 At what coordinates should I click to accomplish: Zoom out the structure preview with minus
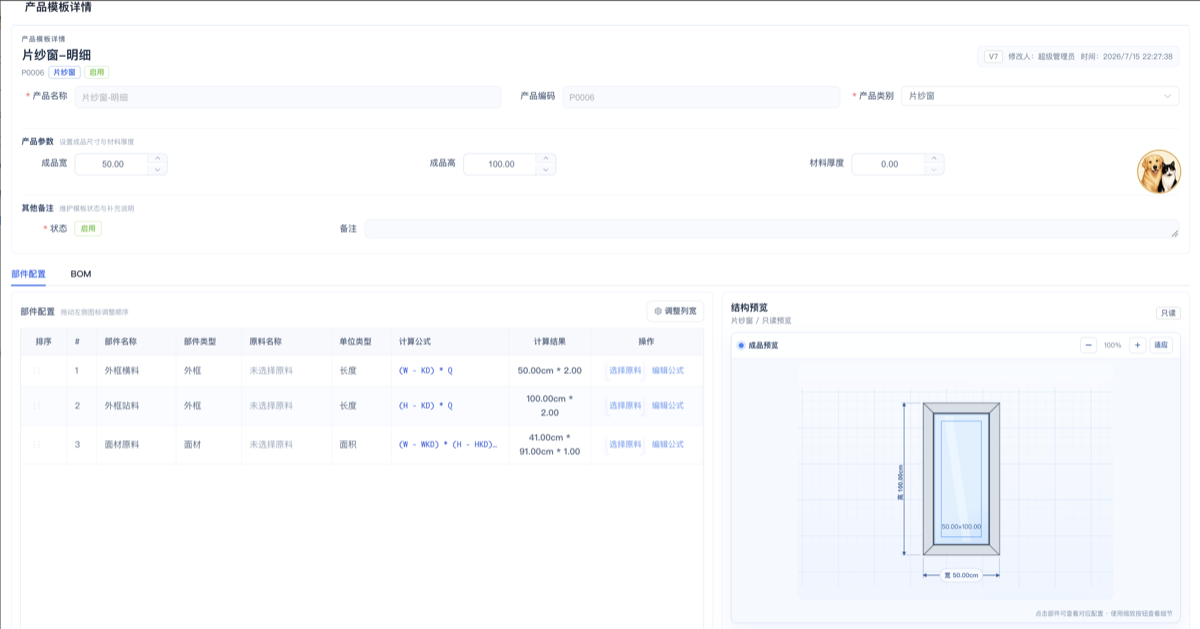tap(1088, 345)
